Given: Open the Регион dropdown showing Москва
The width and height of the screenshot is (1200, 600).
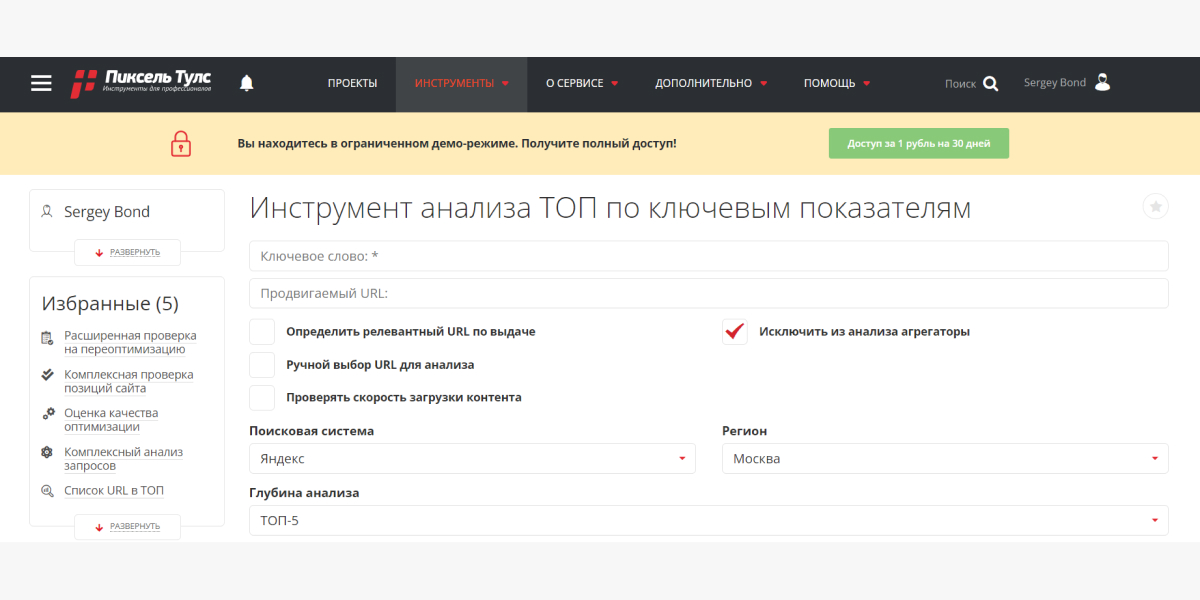Looking at the screenshot, I should [x=945, y=459].
